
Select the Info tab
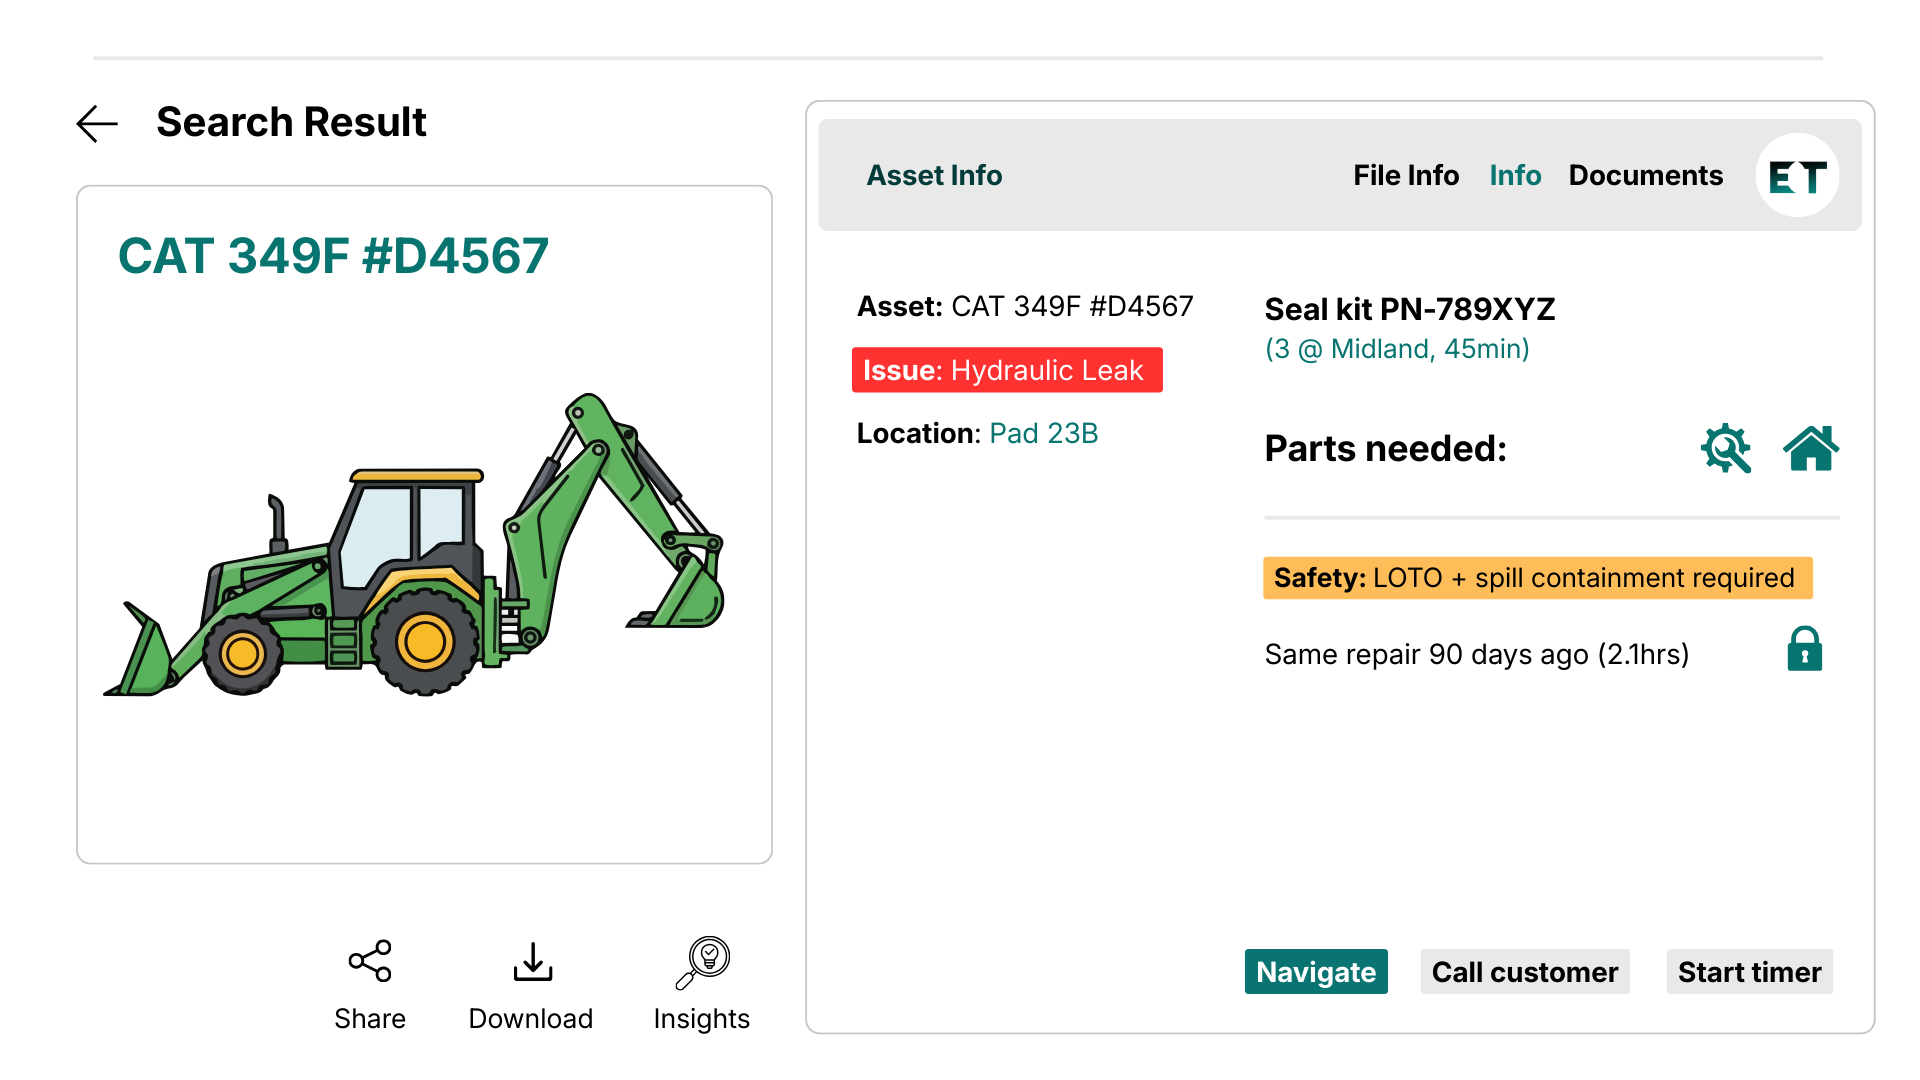click(1514, 176)
